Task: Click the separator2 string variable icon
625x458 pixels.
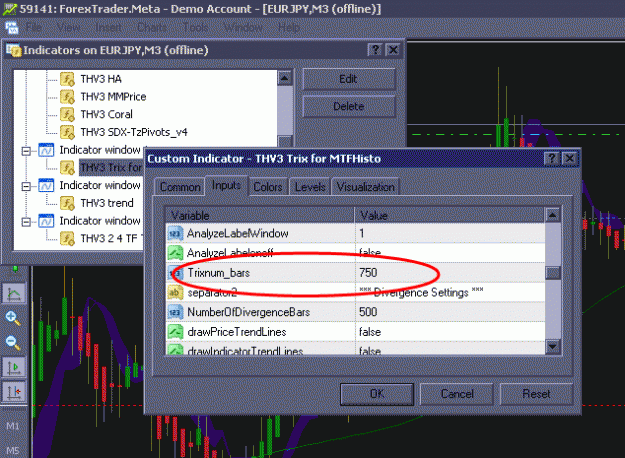Action: (x=175, y=293)
